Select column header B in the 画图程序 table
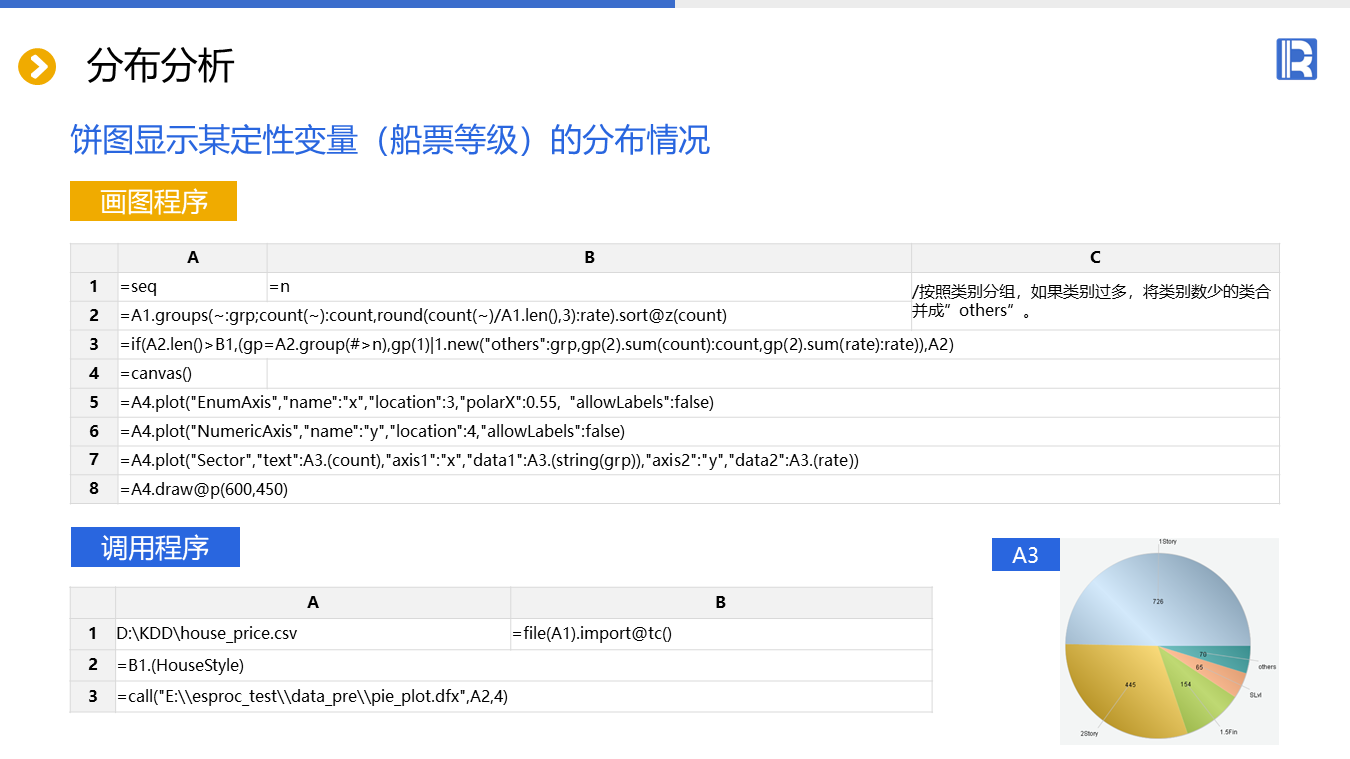The height and width of the screenshot is (759, 1350). (x=589, y=258)
